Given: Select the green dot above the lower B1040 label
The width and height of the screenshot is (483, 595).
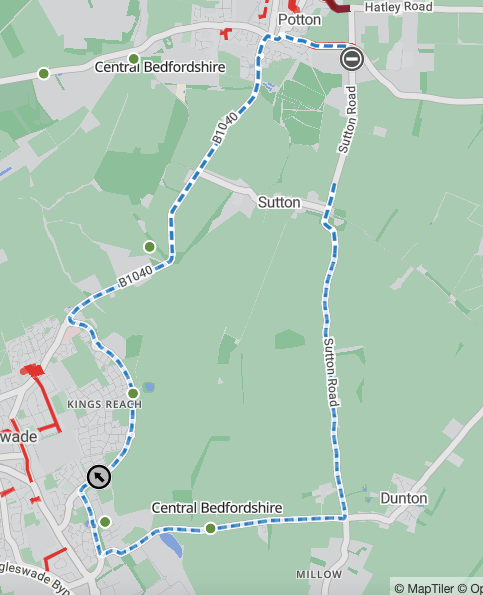Looking at the screenshot, I should [x=150, y=247].
